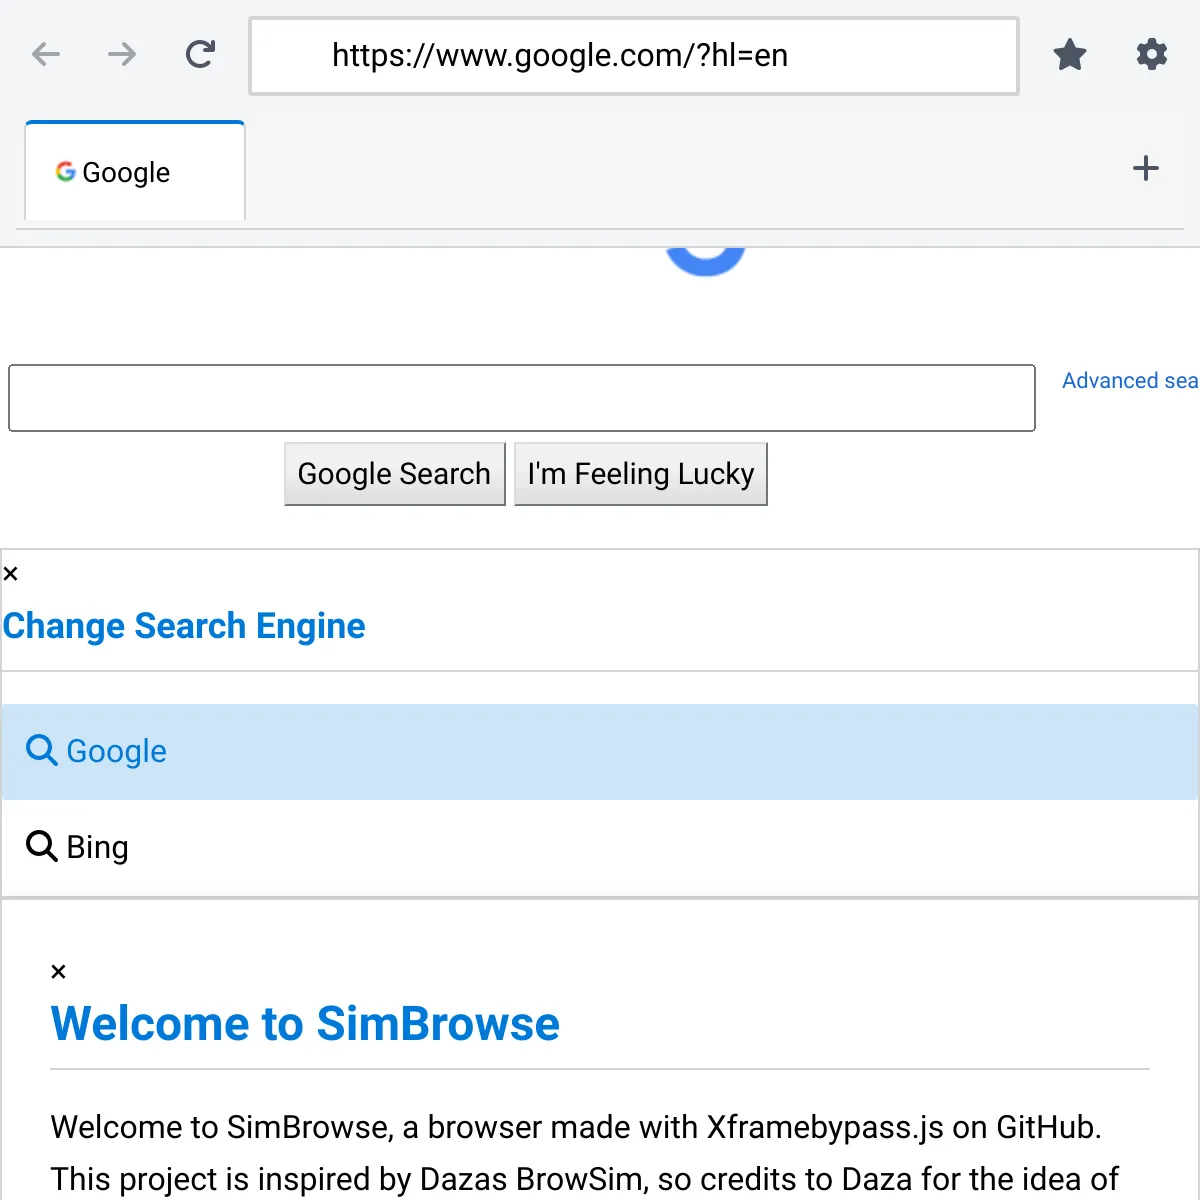Click the I'm Feeling Lucky button
Viewport: 1200px width, 1200px height.
[x=641, y=474]
